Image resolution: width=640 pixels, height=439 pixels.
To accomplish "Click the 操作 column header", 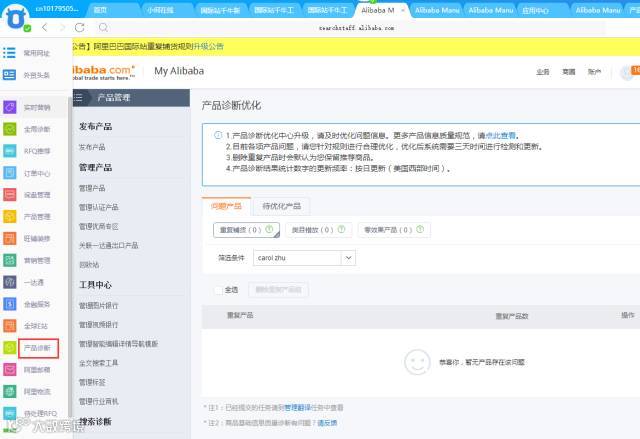I will pyautogui.click(x=628, y=315).
